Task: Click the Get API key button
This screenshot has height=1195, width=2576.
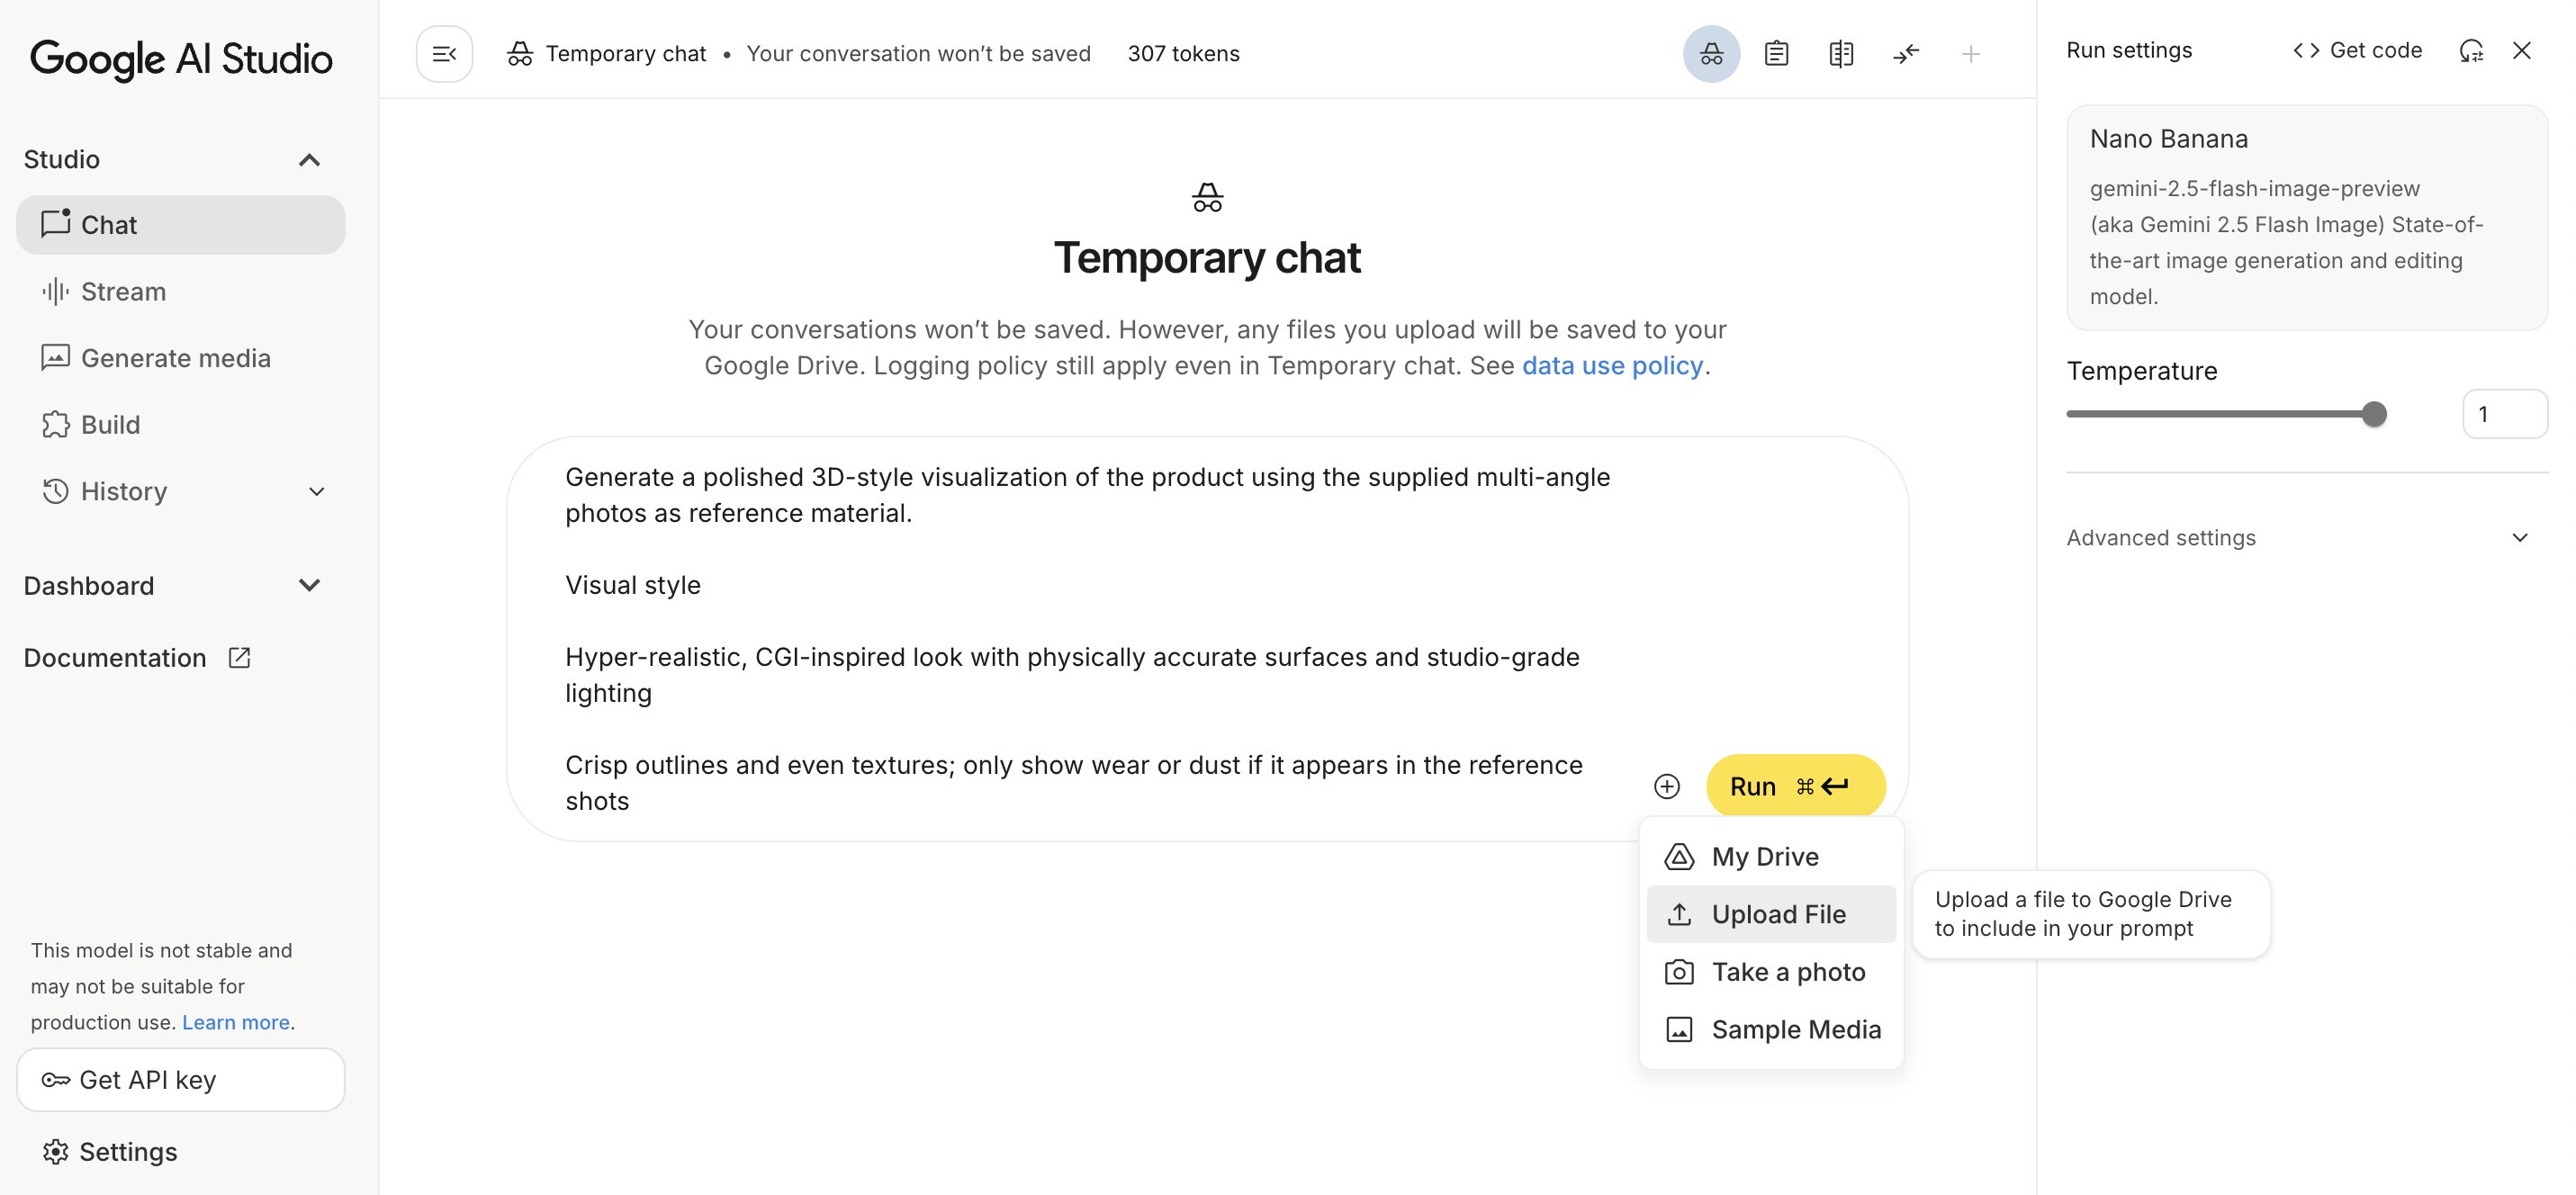Action: pyautogui.click(x=181, y=1080)
